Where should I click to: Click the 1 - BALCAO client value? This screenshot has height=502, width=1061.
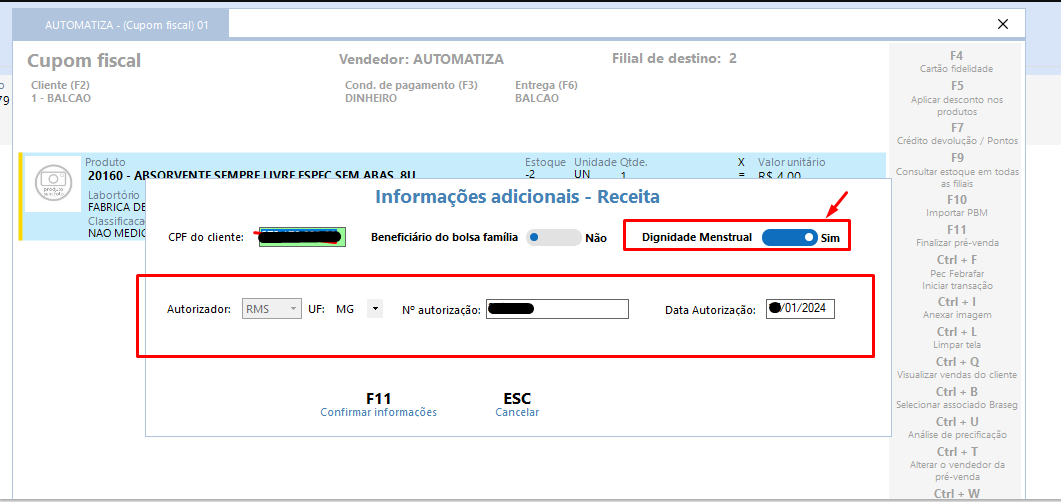pyautogui.click(x=61, y=98)
